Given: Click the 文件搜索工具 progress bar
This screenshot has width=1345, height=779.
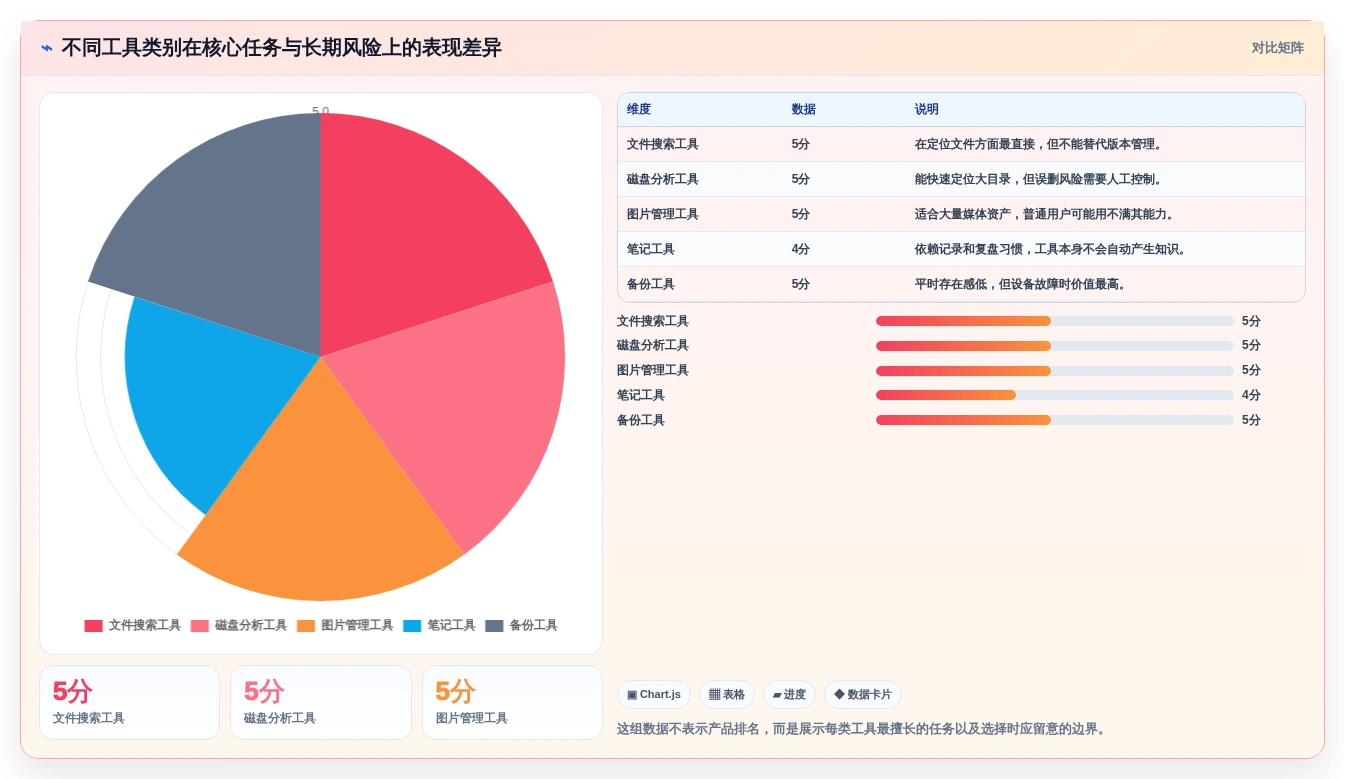Looking at the screenshot, I should tap(1055, 321).
